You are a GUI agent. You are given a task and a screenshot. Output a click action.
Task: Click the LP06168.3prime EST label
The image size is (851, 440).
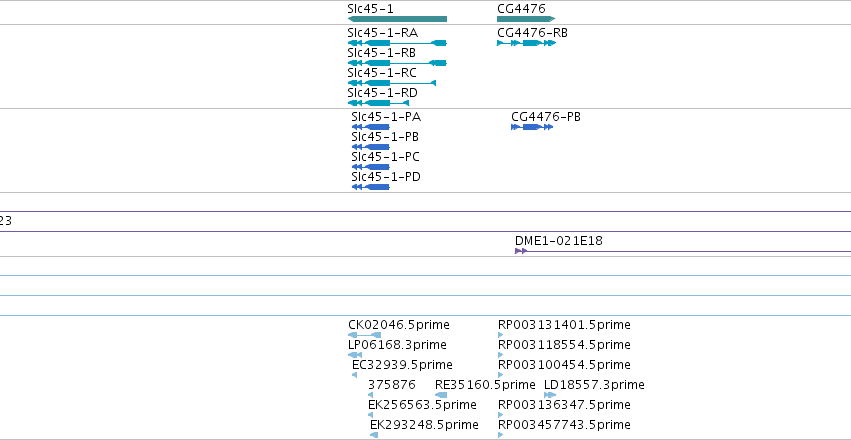(x=397, y=345)
